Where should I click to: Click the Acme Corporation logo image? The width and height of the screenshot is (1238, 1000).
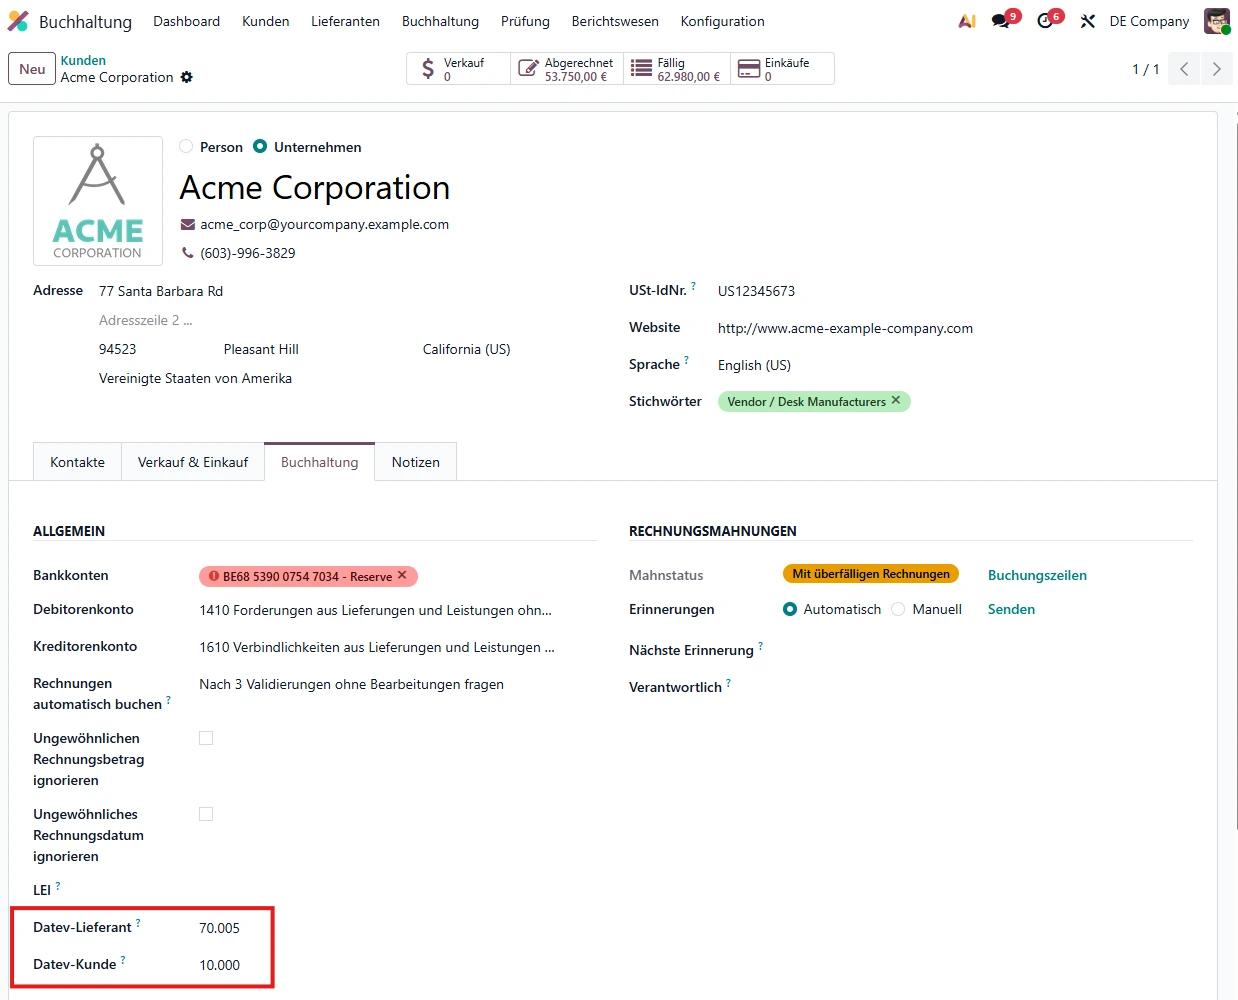pos(98,200)
